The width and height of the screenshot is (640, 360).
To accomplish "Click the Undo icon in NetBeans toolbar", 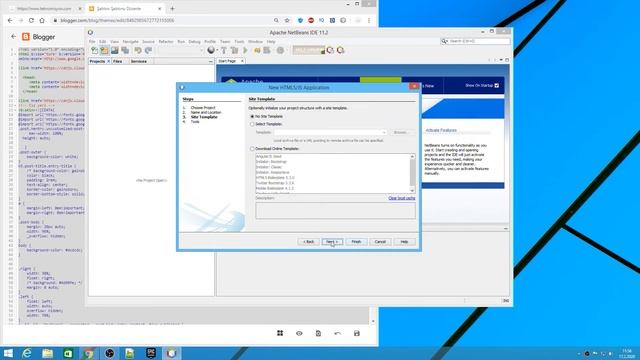I will tap(138, 50).
